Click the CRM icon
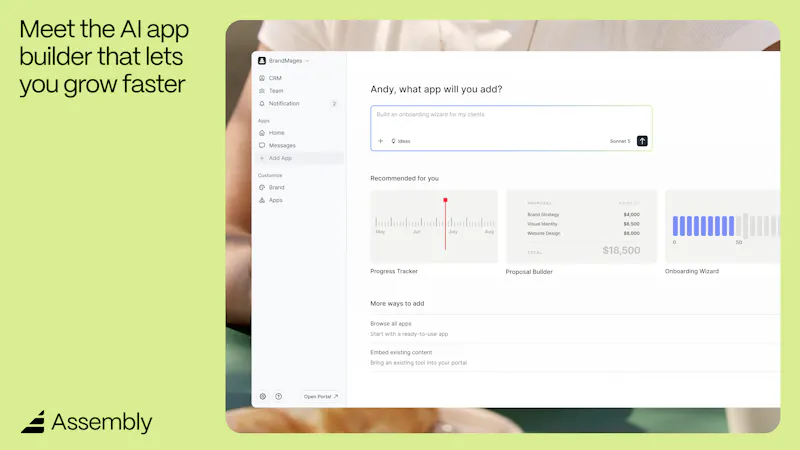The height and width of the screenshot is (450, 800). click(262, 78)
